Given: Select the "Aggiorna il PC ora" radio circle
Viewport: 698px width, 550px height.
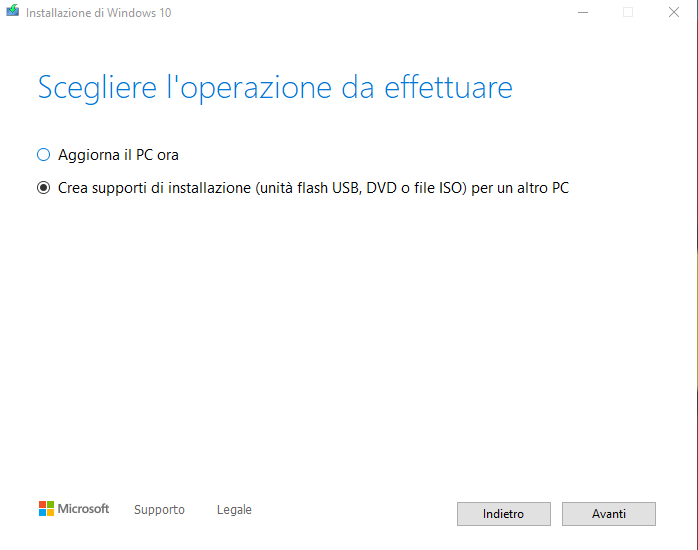Looking at the screenshot, I should [43, 155].
